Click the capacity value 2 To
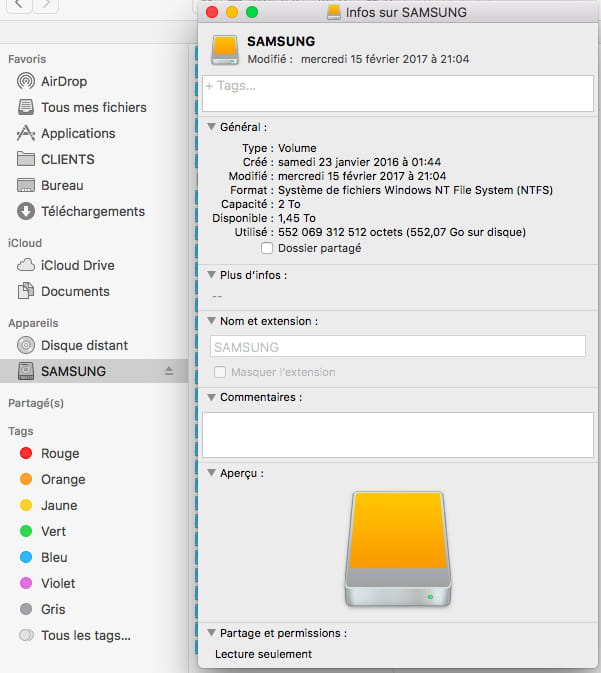The image size is (601, 673). pos(289,204)
